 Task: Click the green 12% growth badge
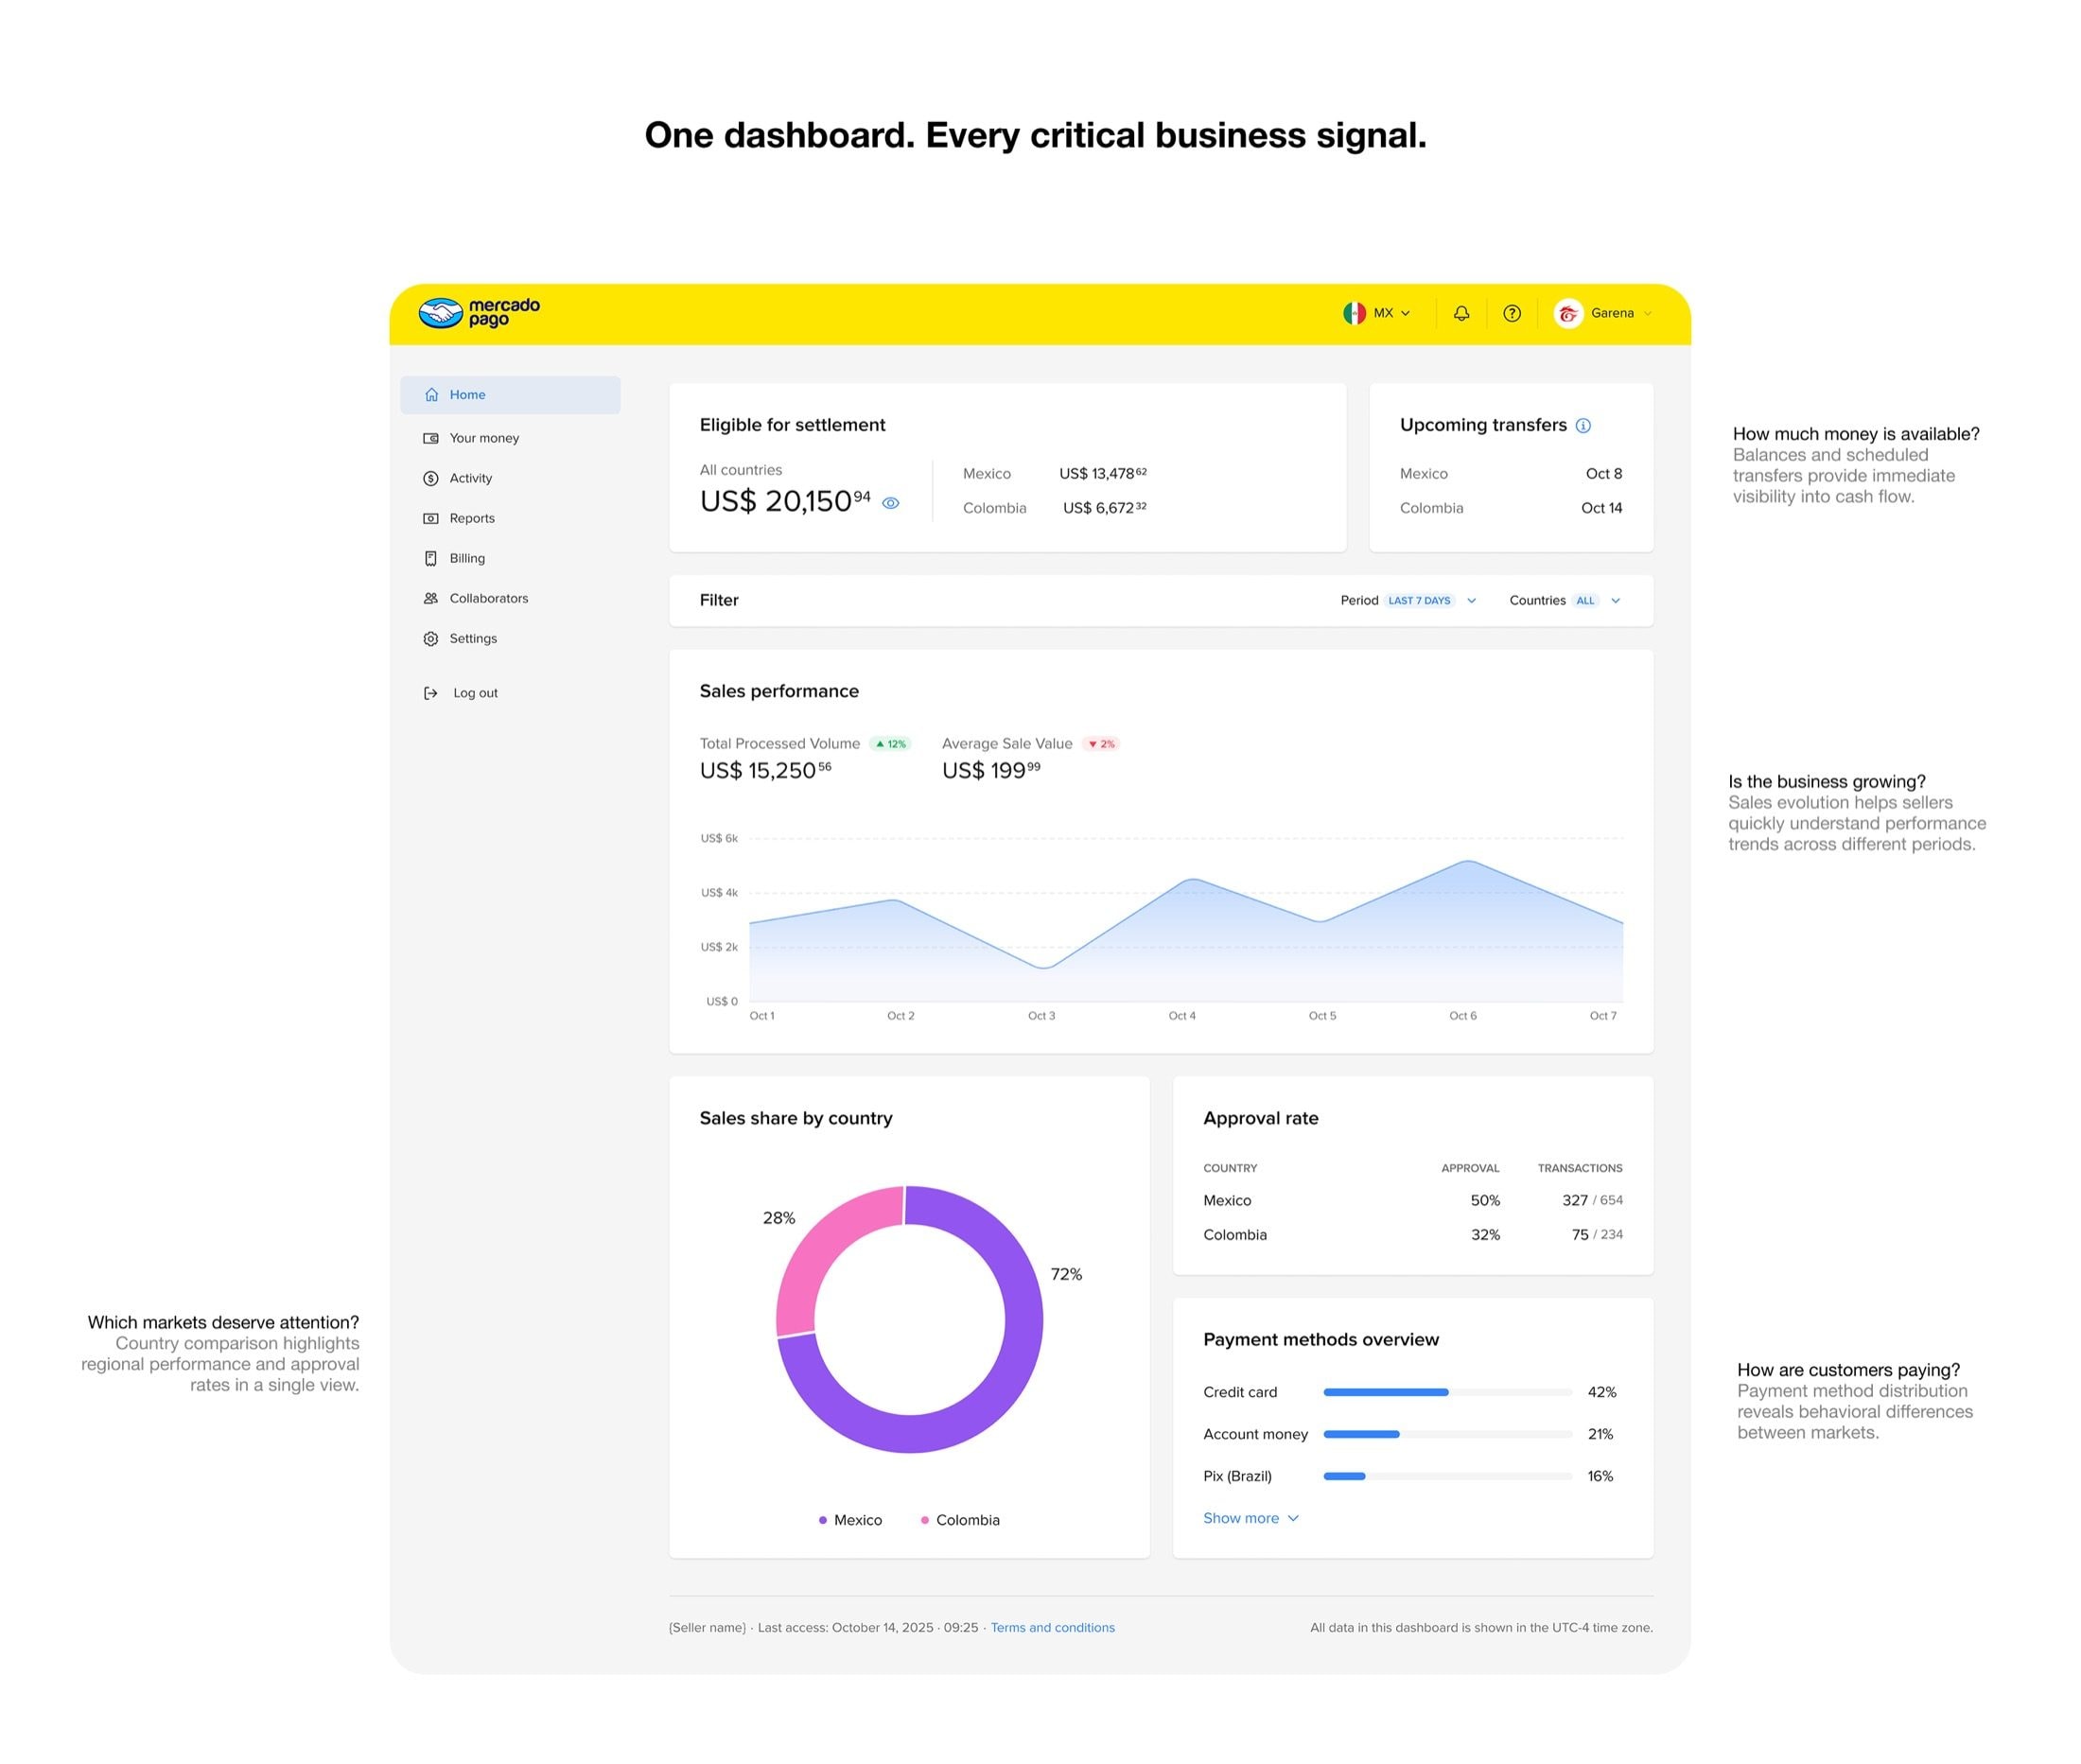[890, 744]
